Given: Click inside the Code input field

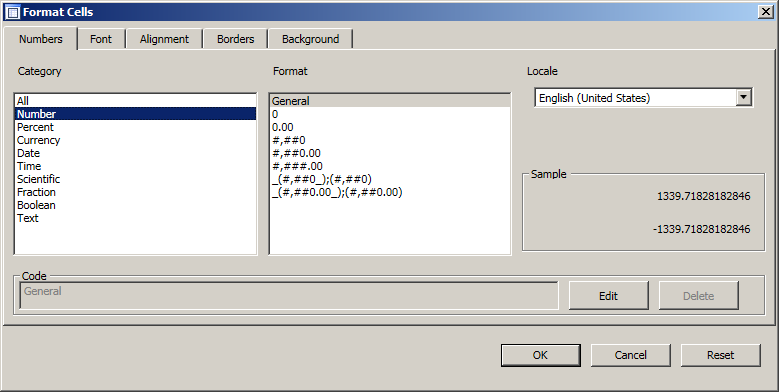Looking at the screenshot, I should [x=289, y=296].
